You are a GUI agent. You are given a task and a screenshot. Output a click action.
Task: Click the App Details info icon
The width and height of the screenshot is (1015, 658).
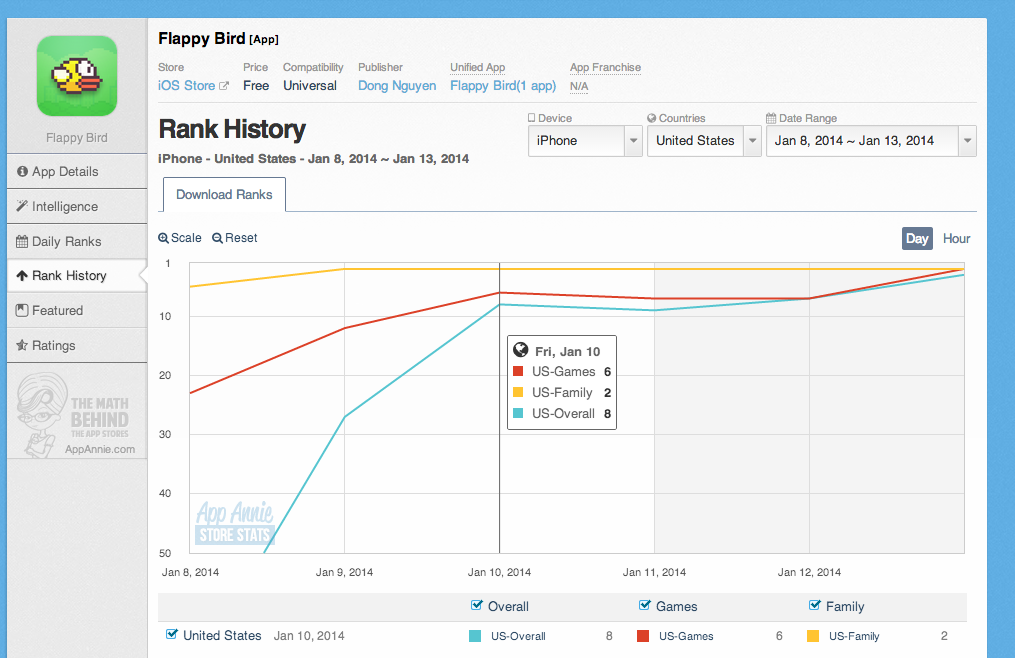pyautogui.click(x=22, y=172)
